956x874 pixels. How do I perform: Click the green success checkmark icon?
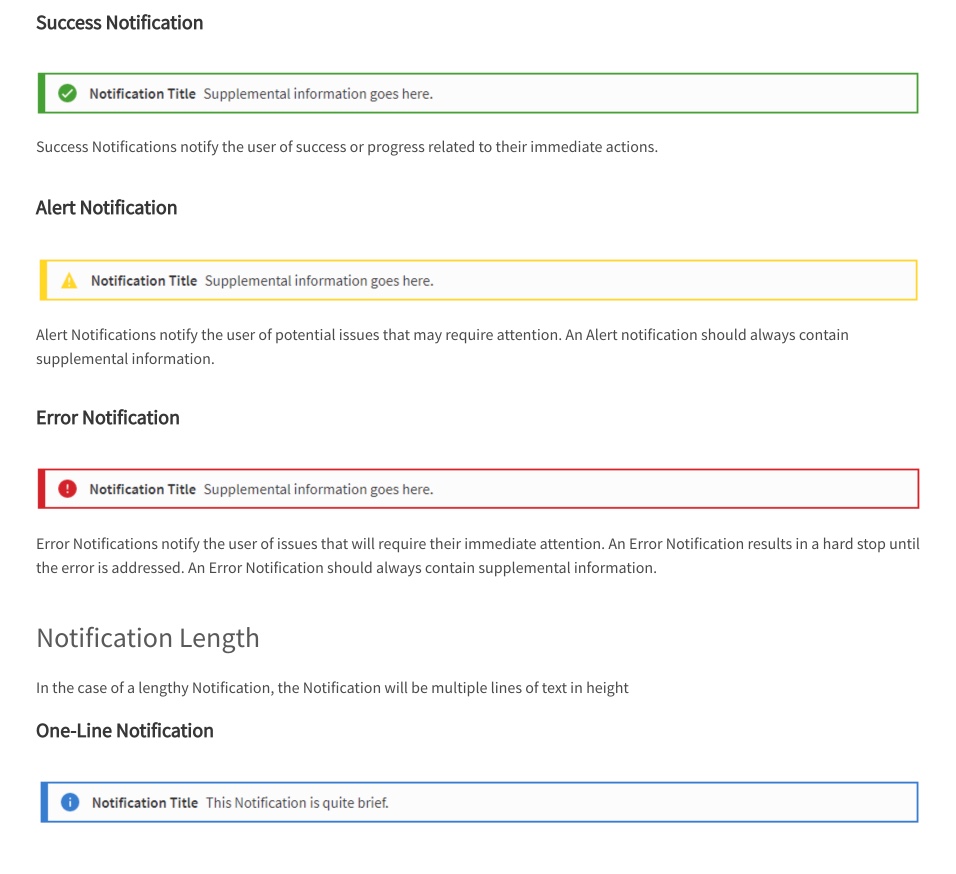coord(67,93)
